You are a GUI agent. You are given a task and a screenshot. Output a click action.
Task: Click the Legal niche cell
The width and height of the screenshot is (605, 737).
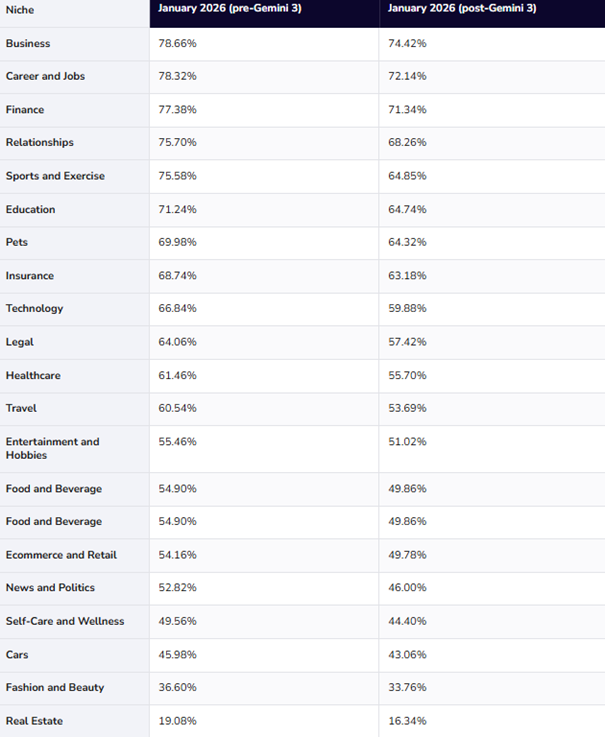click(x=19, y=341)
